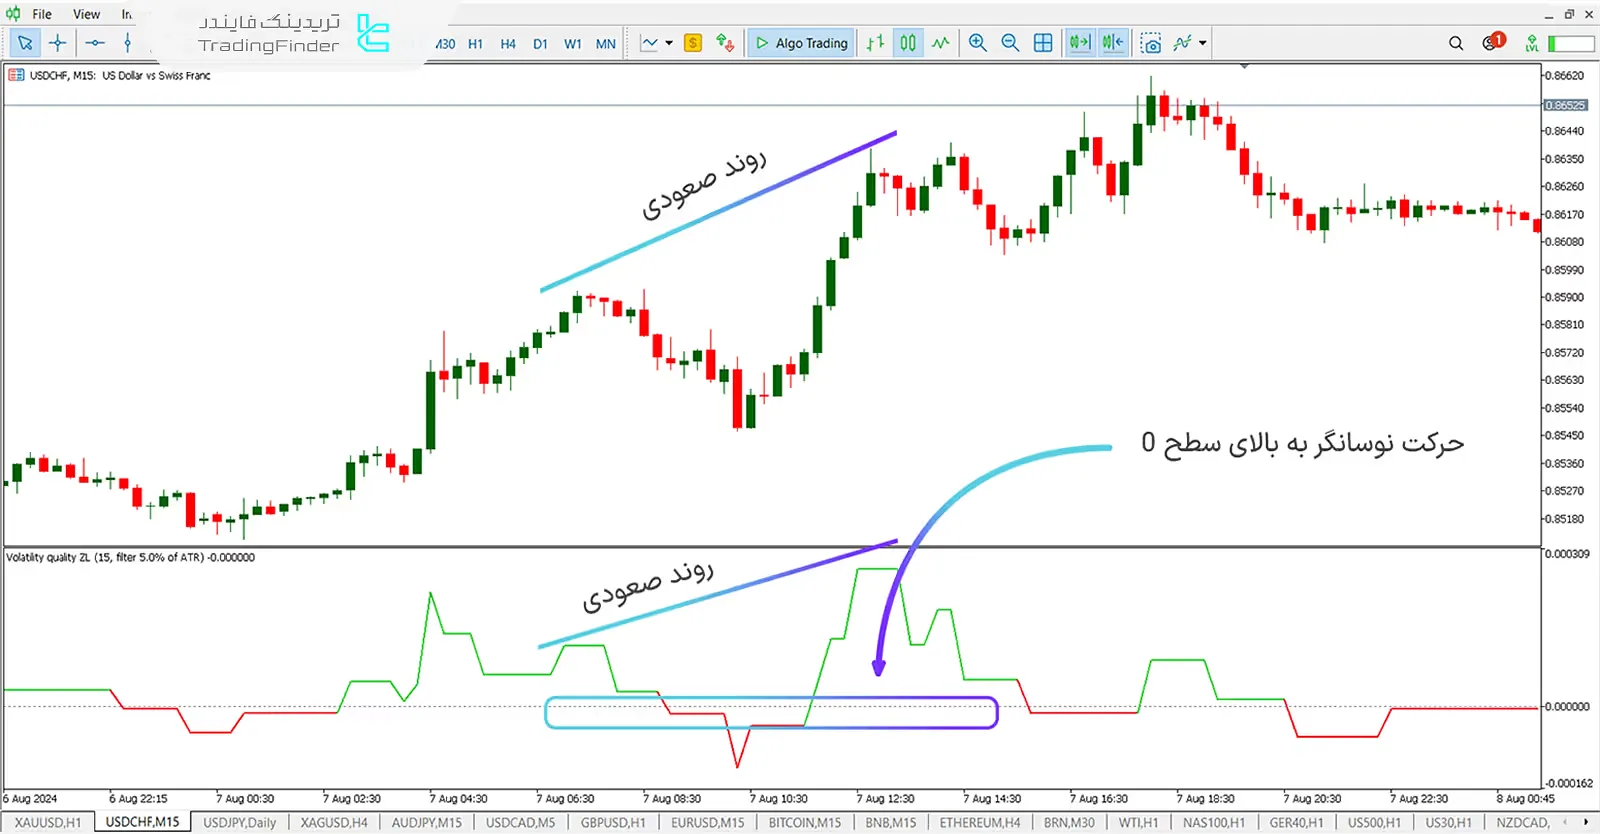Switch to the BNB,M15 chart tab

(x=890, y=822)
